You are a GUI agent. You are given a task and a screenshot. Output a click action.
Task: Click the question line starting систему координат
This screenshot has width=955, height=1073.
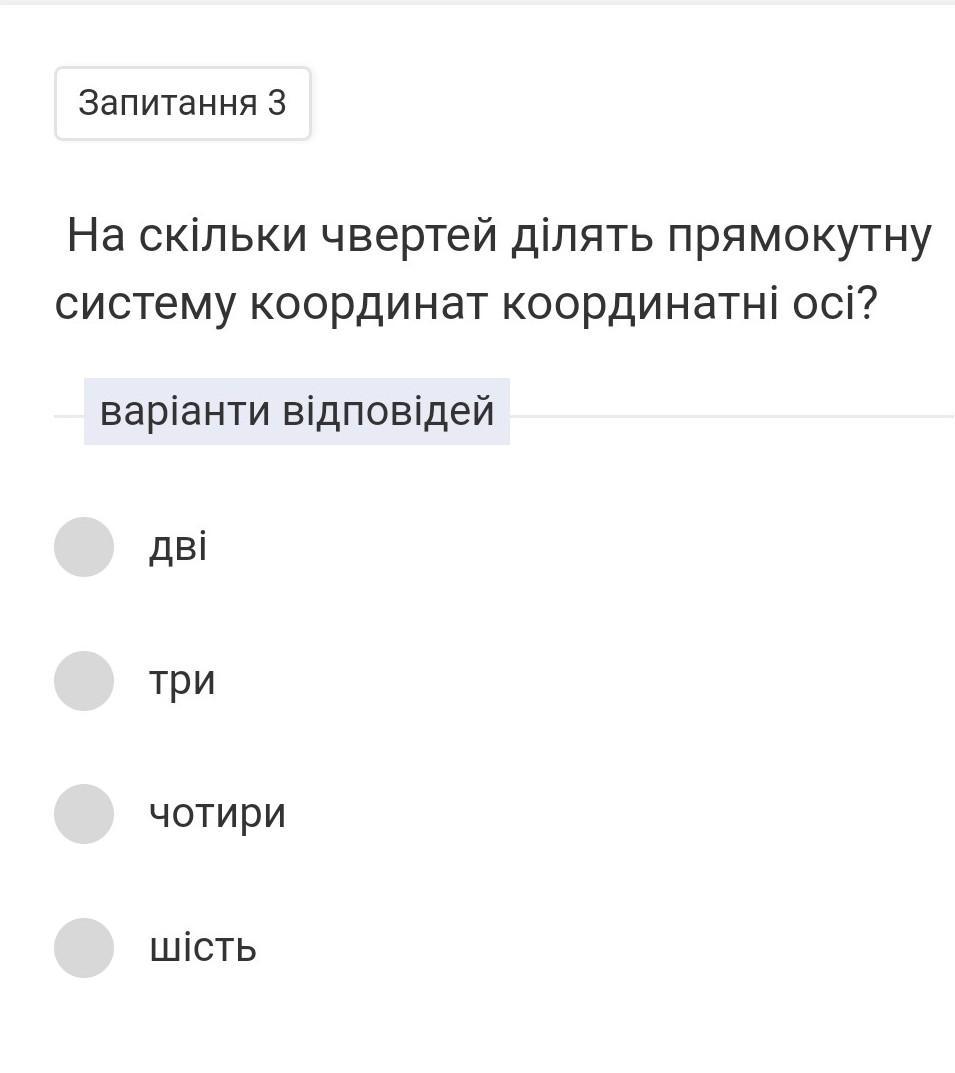coord(466,304)
